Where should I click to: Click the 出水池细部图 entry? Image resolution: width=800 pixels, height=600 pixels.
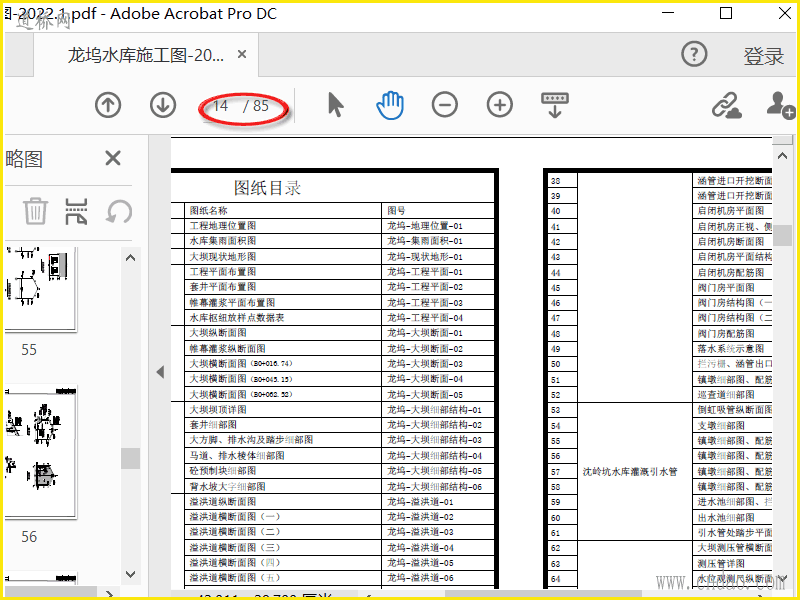(727, 517)
